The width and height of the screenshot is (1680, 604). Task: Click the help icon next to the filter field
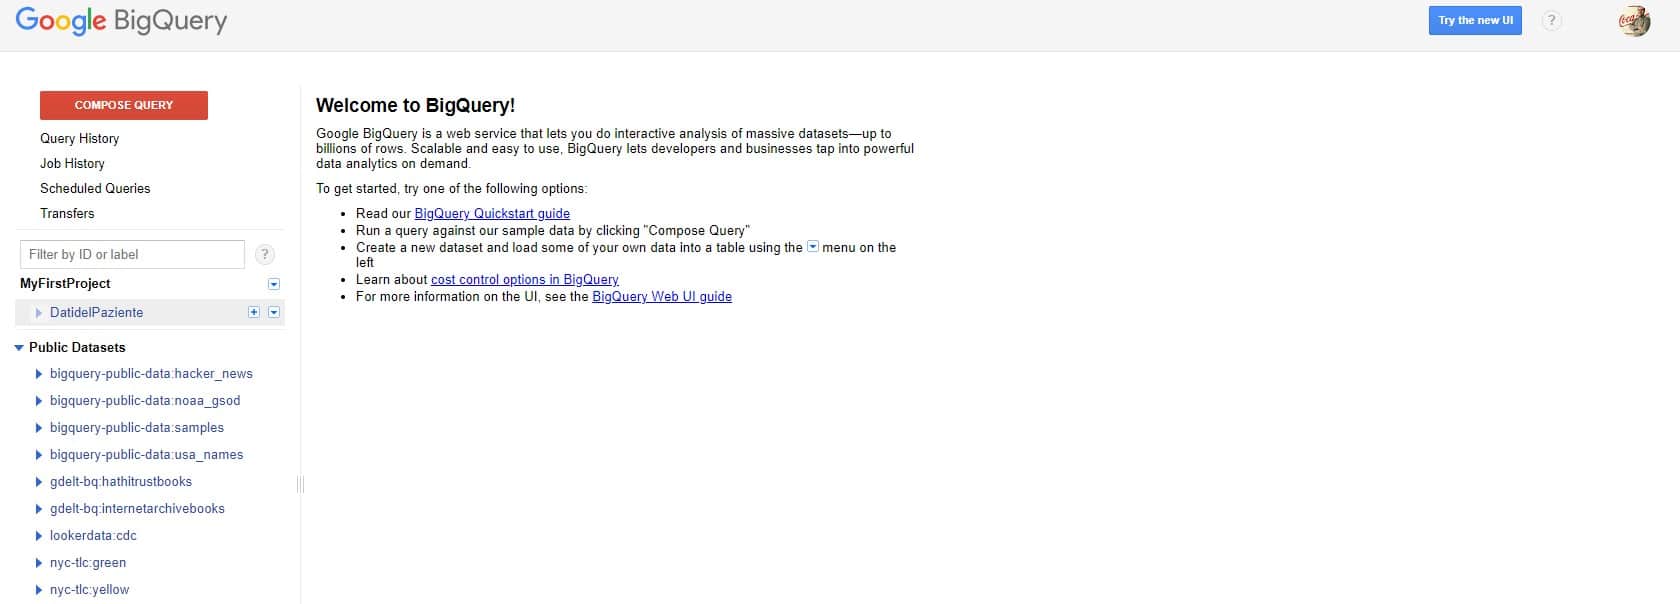tap(264, 254)
